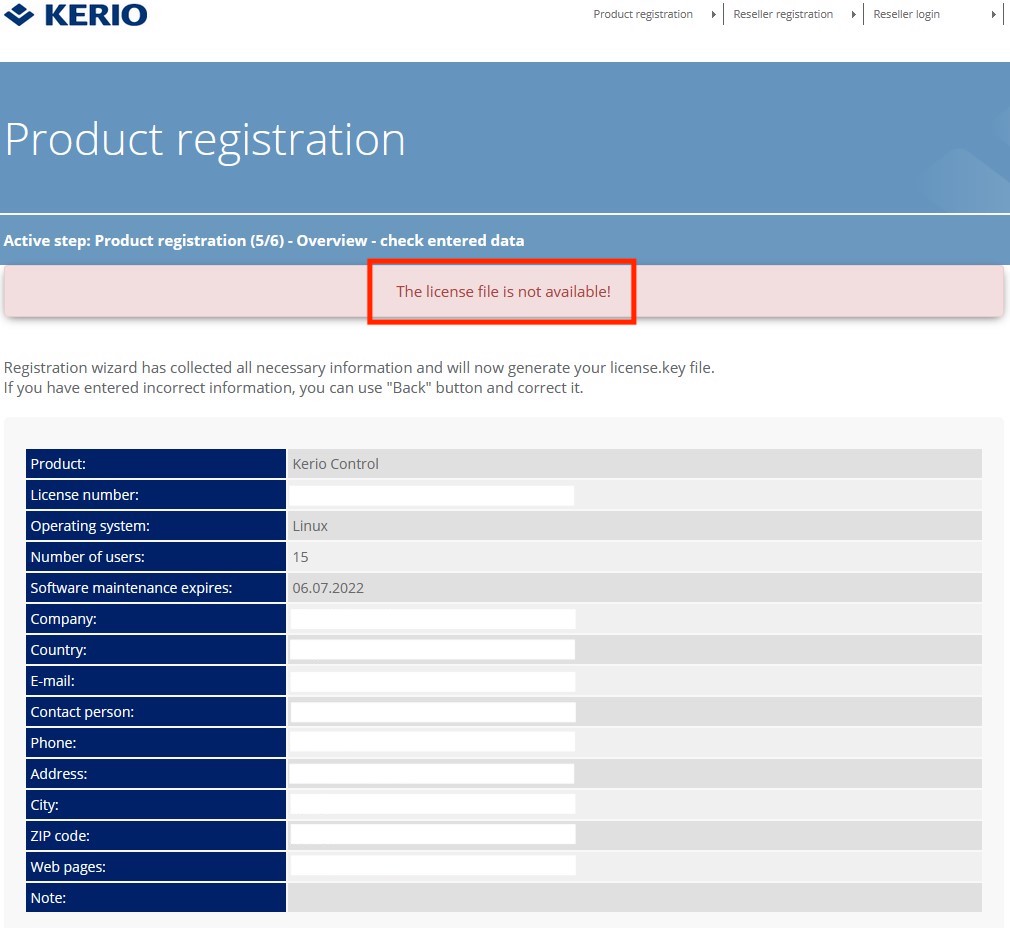The width and height of the screenshot is (1010, 928).
Task: Click the arrow beside Reseller registration
Action: [x=853, y=14]
